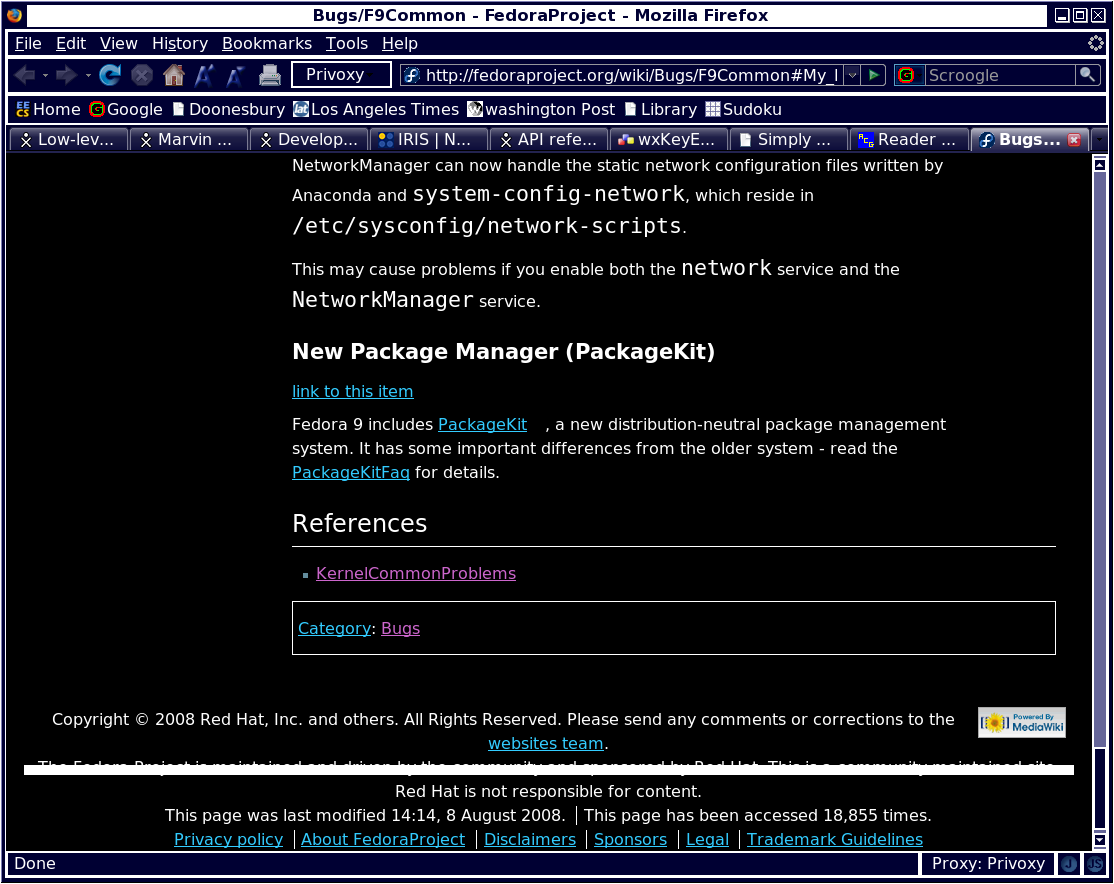Open the Sponsors footer link
Image resolution: width=1114 pixels, height=884 pixels.
click(x=630, y=839)
